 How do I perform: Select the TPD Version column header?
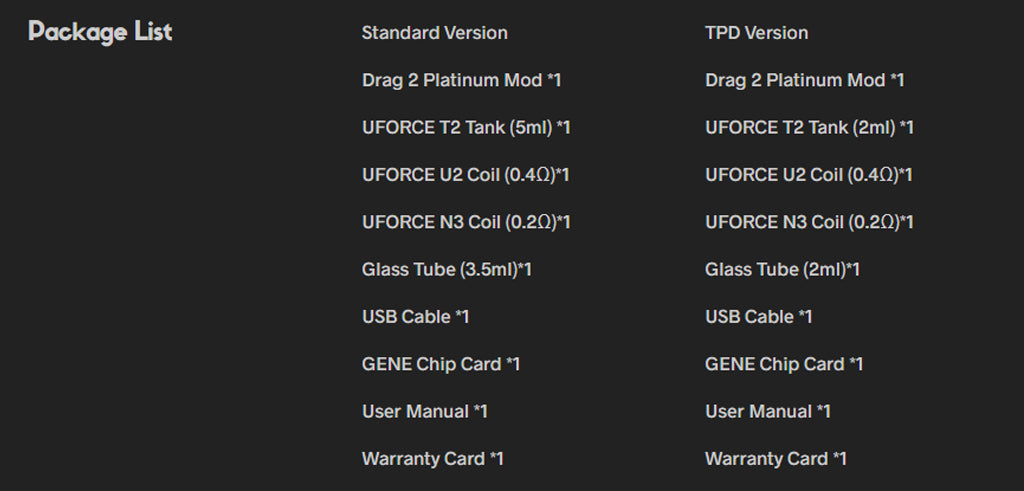[757, 33]
